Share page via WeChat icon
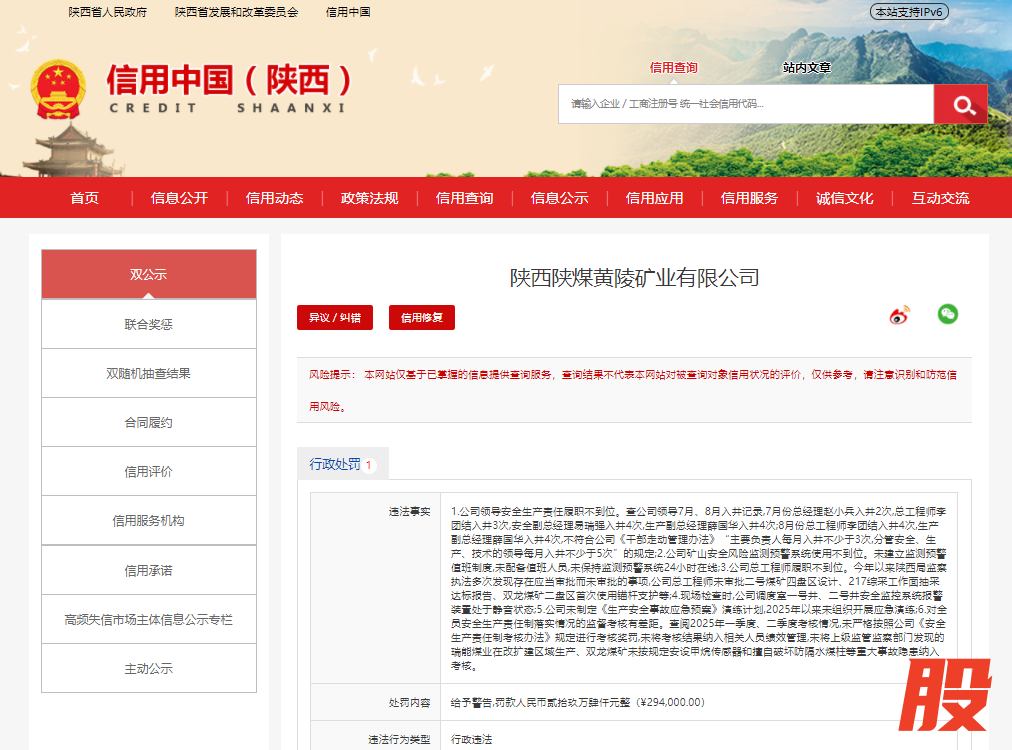Screen dimensions: 1012x750 947,314
